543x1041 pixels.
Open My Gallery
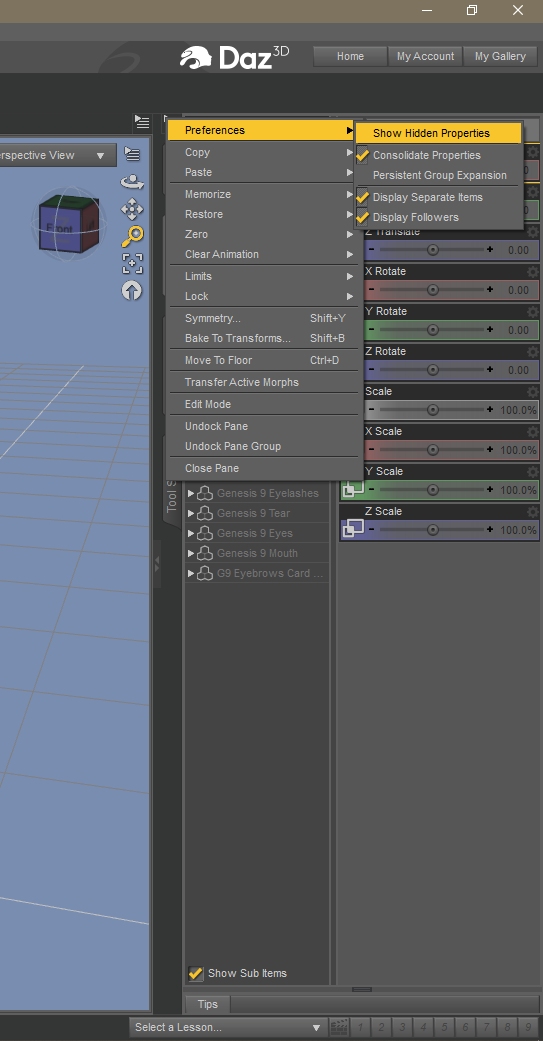click(x=500, y=56)
